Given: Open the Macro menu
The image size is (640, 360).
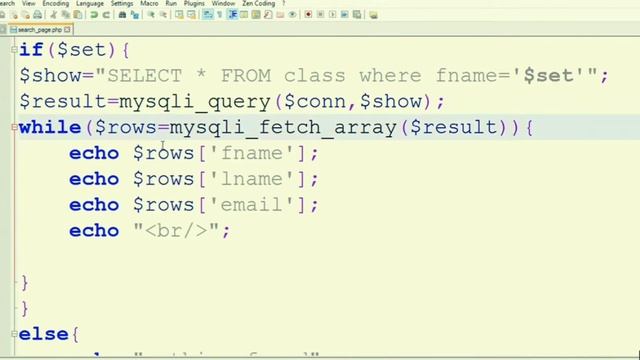Looking at the screenshot, I should pyautogui.click(x=149, y=3).
